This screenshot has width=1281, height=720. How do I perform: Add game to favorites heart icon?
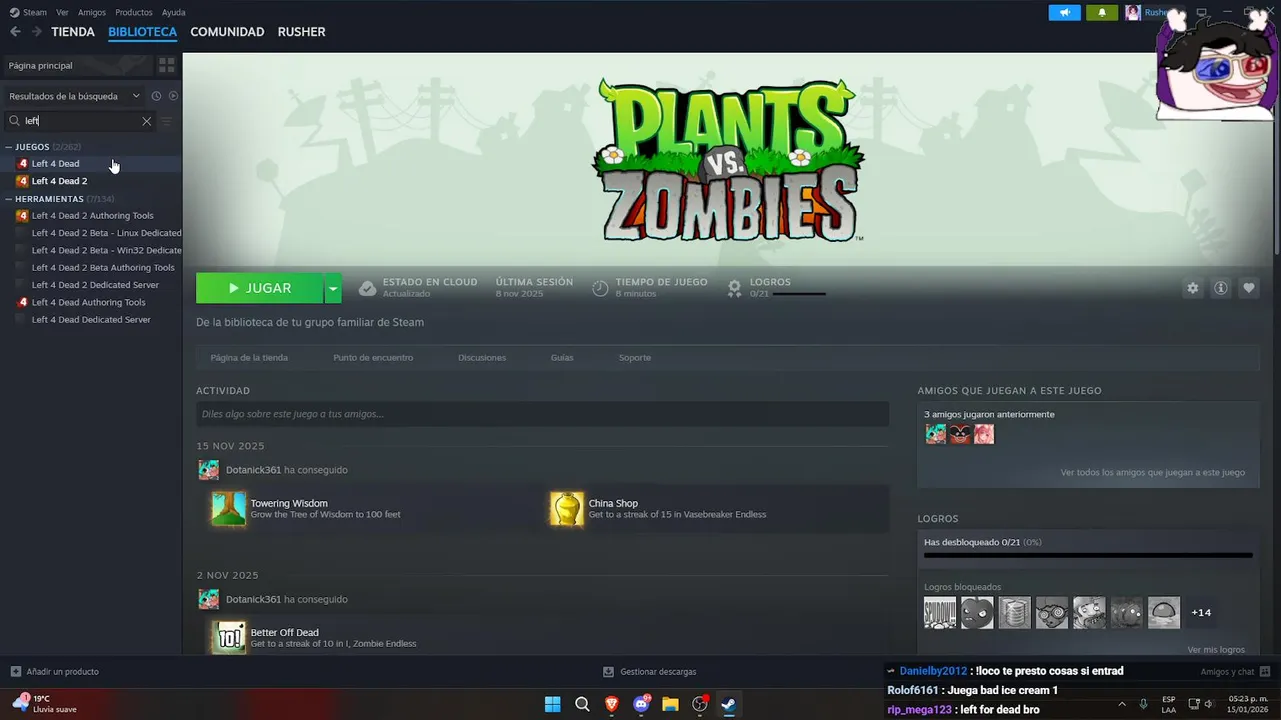tap(1248, 288)
